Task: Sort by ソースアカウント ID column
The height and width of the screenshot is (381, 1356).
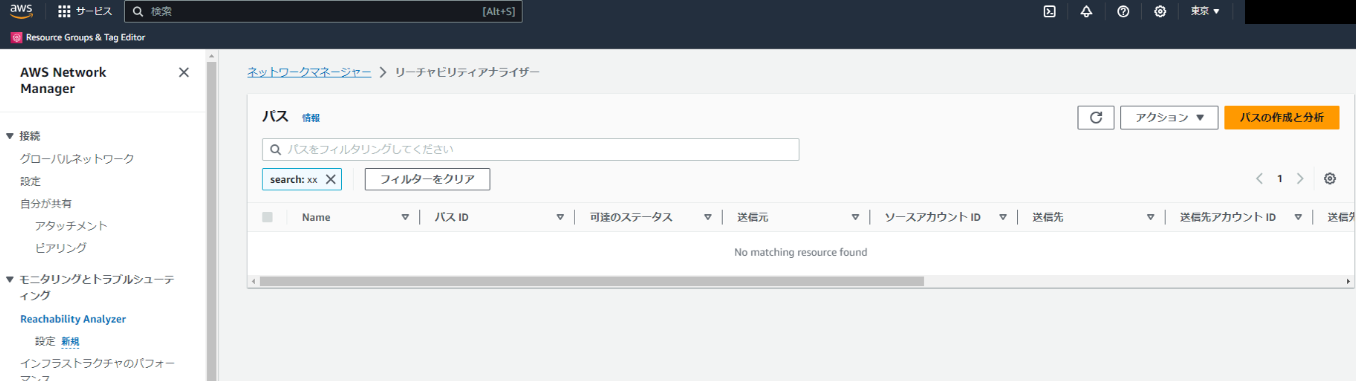Action: 1002,217
